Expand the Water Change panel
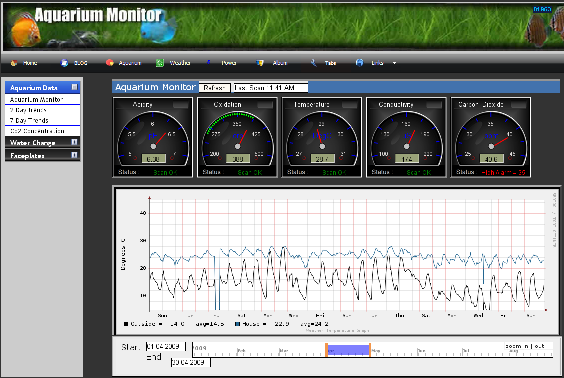 click(74, 142)
